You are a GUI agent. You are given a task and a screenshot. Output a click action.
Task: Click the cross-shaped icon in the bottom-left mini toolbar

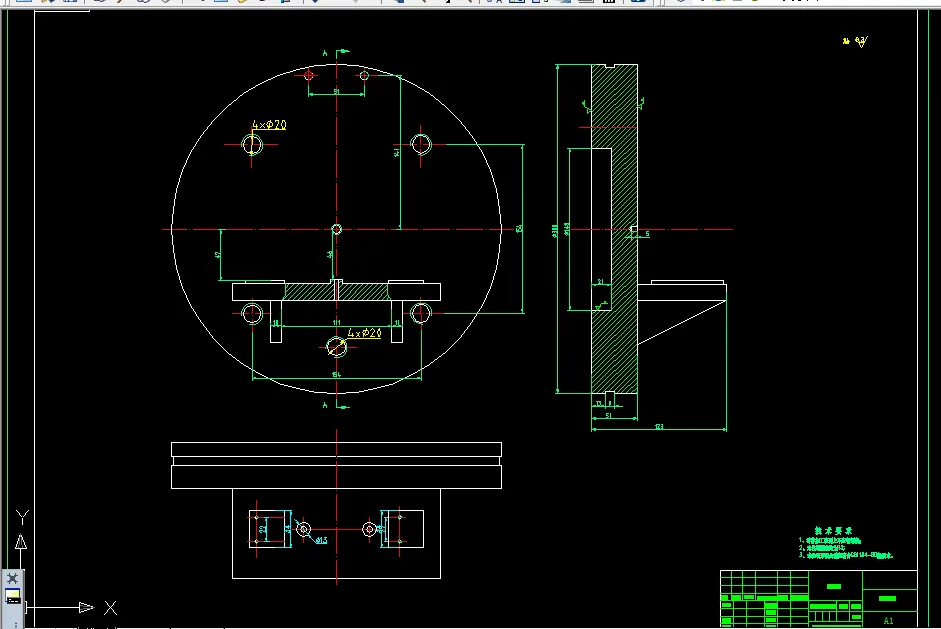click(13, 578)
